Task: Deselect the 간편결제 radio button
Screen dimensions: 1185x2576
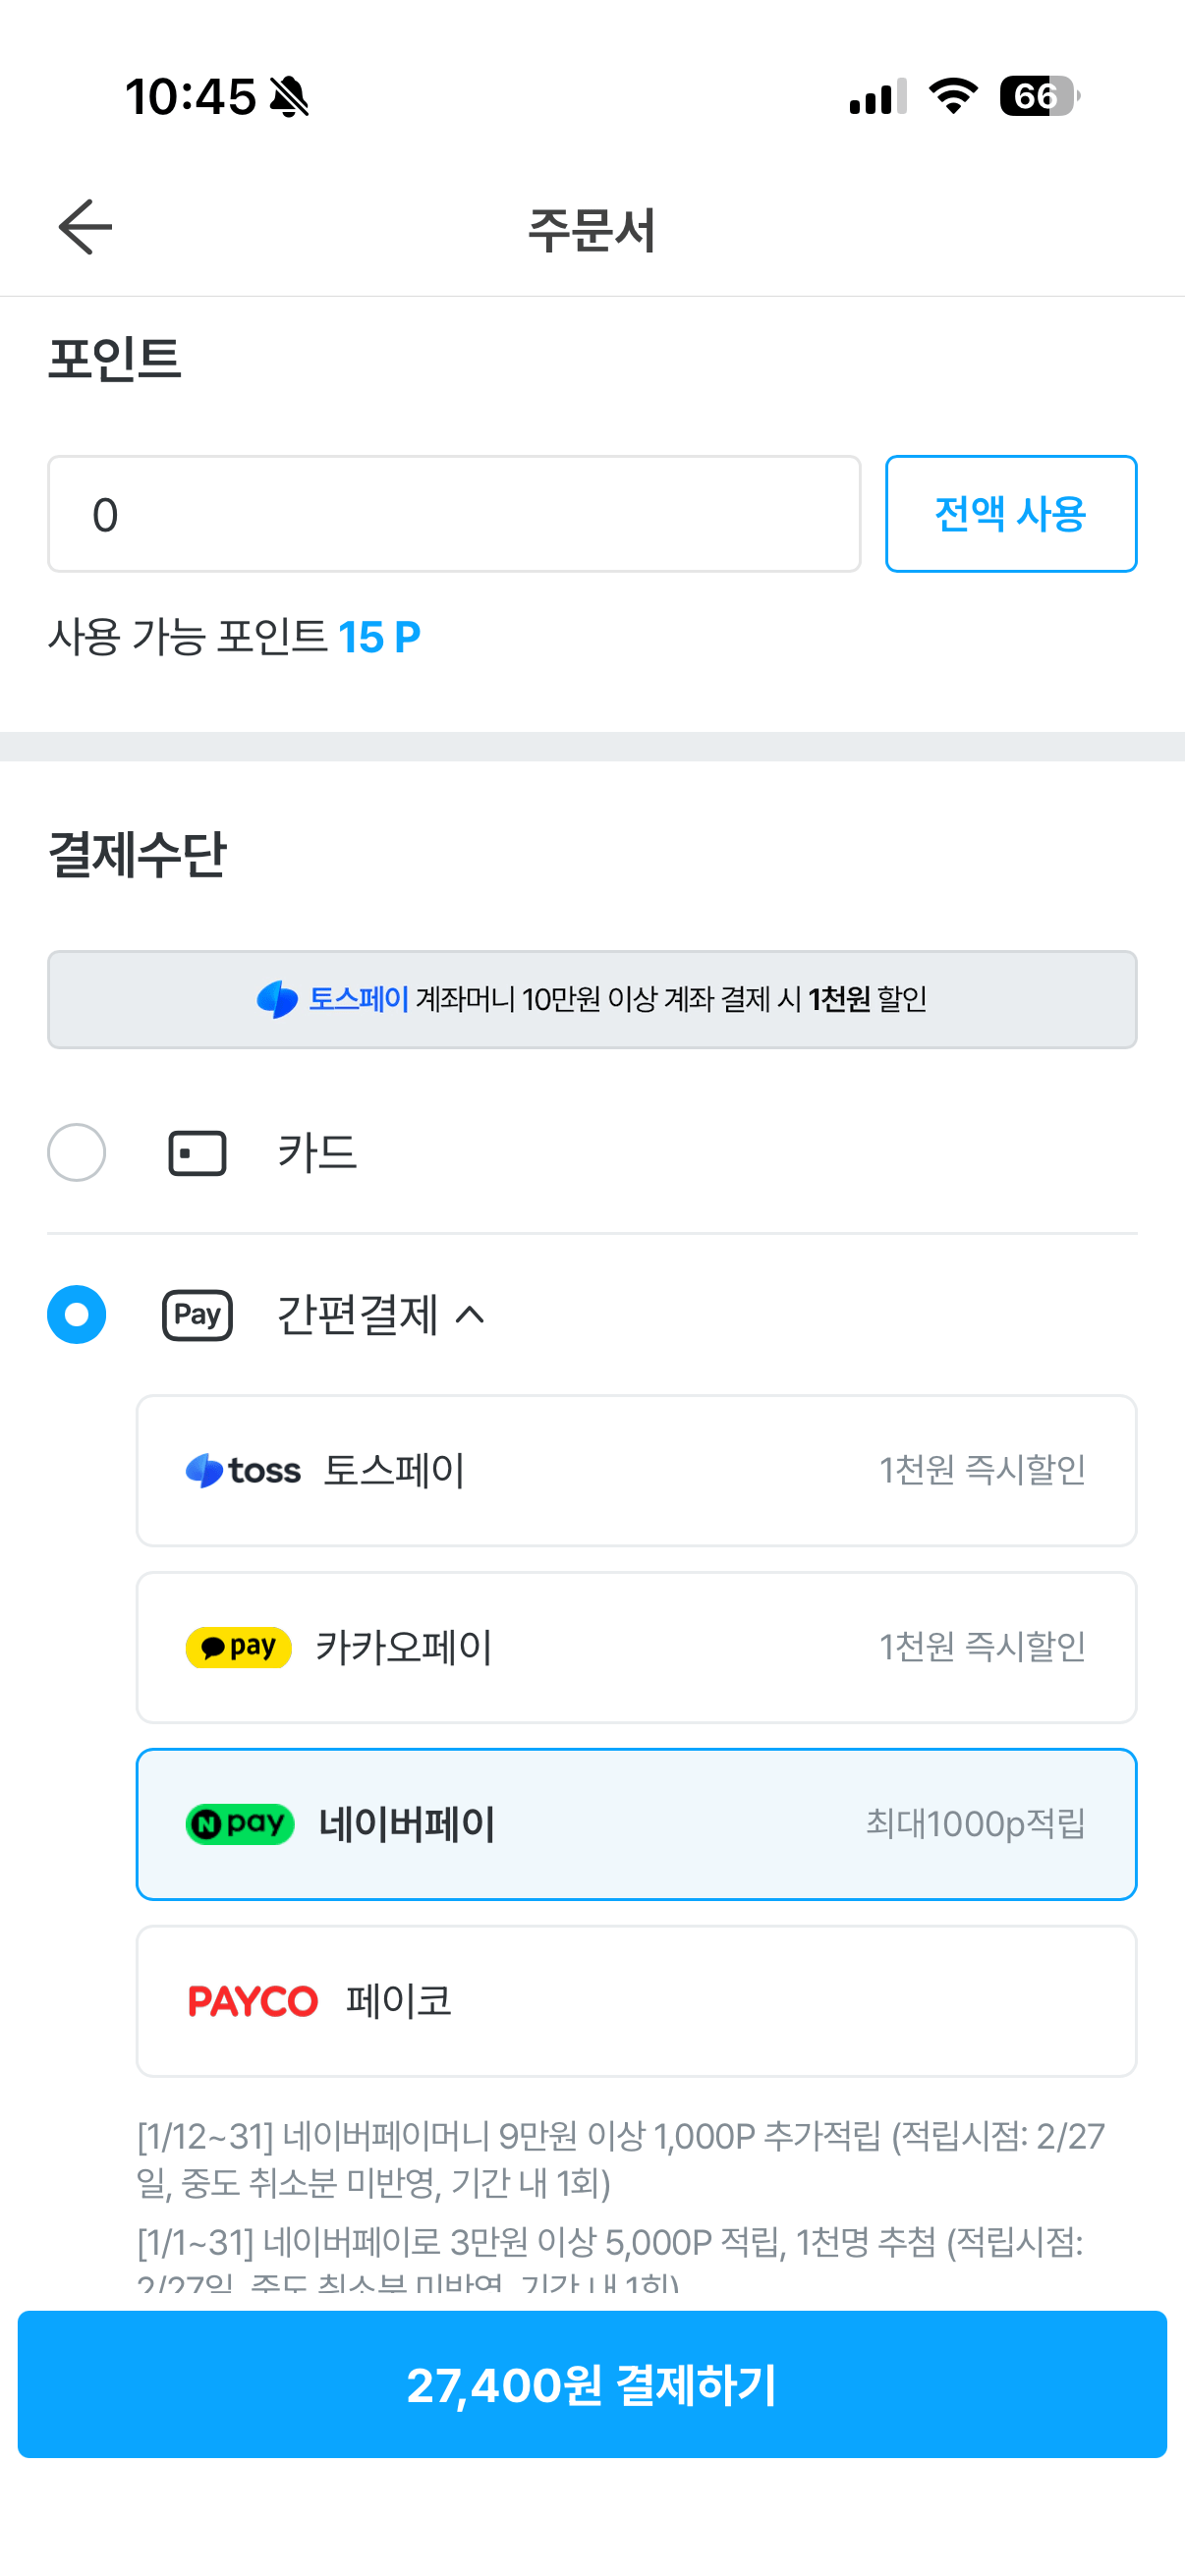Action: pos(77,1315)
